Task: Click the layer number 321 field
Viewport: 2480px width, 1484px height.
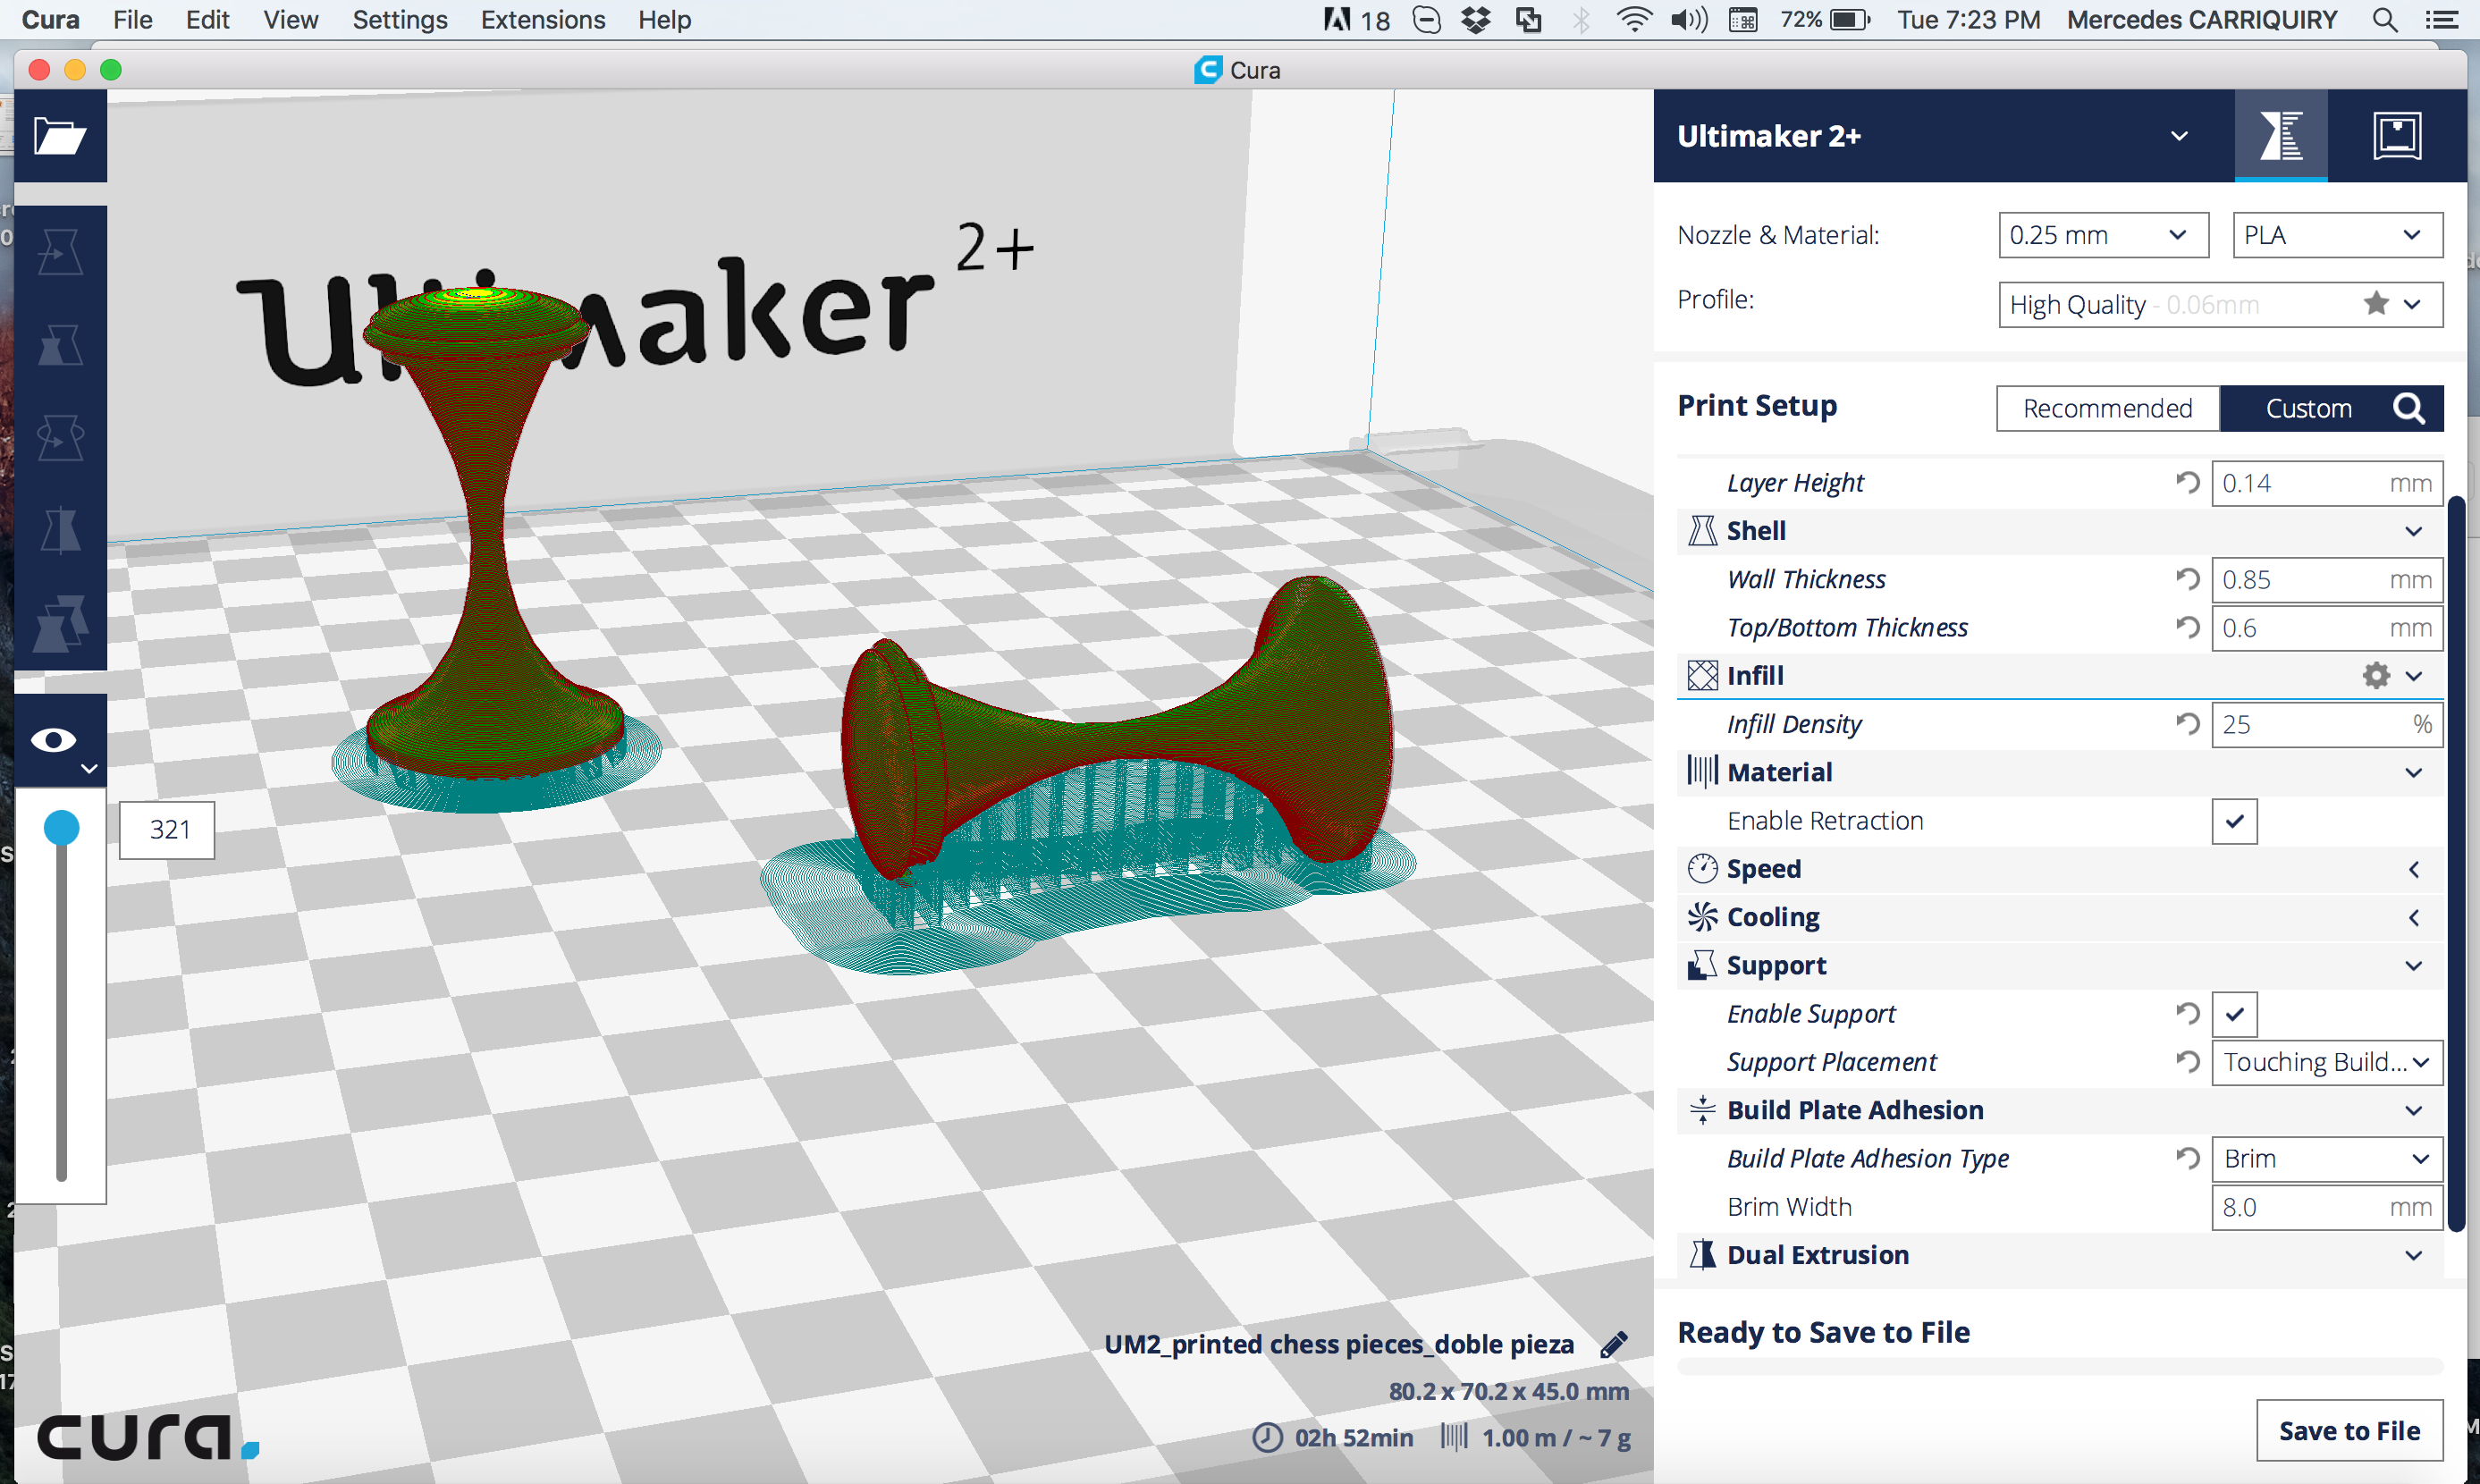Action: tap(167, 830)
